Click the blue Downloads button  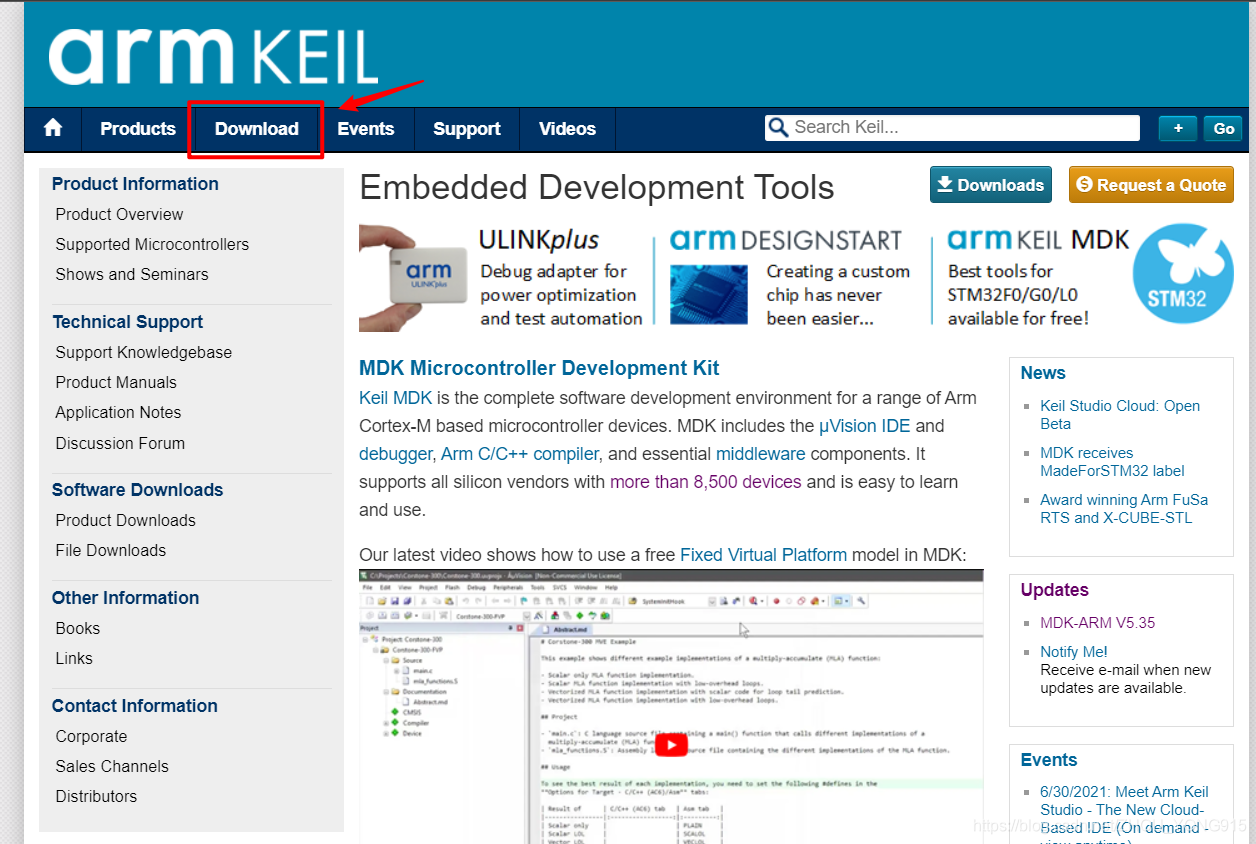tap(990, 185)
